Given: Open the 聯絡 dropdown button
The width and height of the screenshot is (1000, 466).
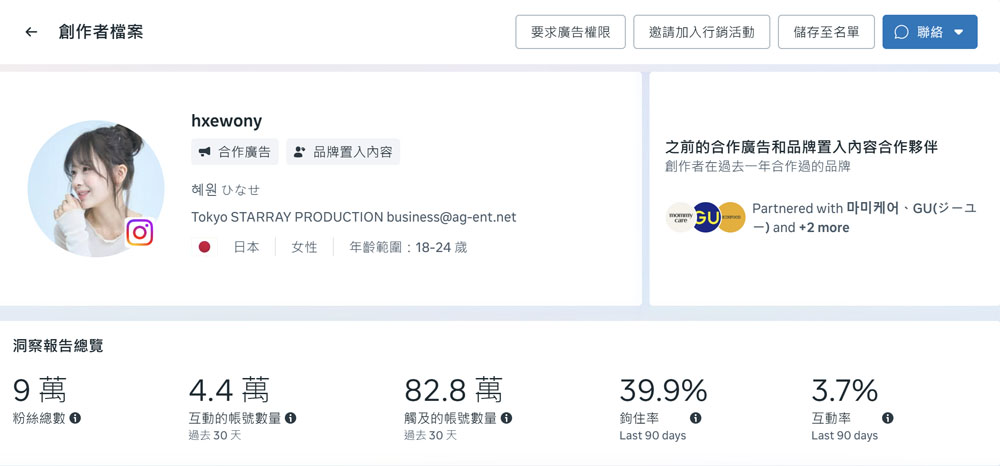Looking at the screenshot, I should 929,32.
